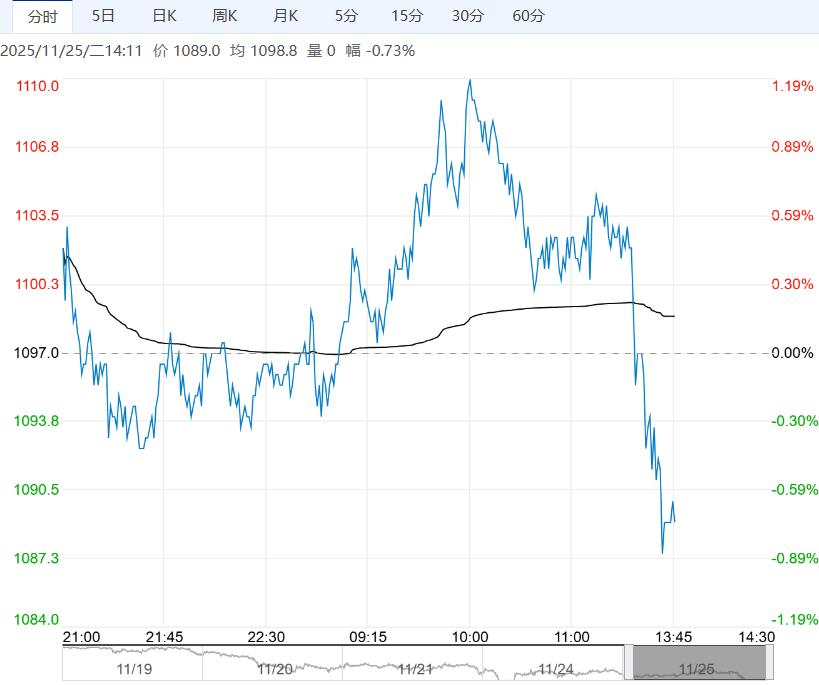Select the 5分 five-minute chart tab
The height and width of the screenshot is (685, 819).
point(346,16)
